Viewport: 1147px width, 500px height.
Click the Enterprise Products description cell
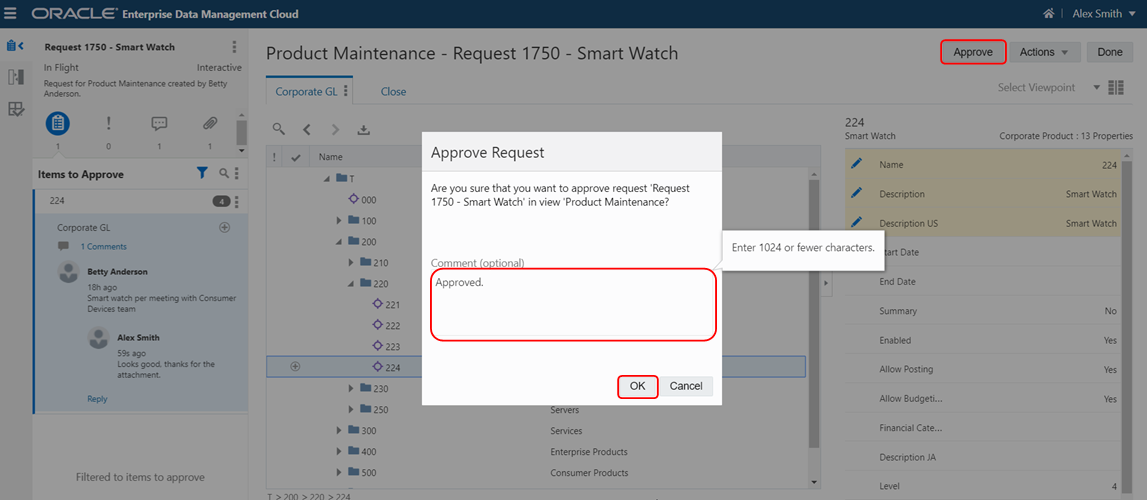point(589,452)
